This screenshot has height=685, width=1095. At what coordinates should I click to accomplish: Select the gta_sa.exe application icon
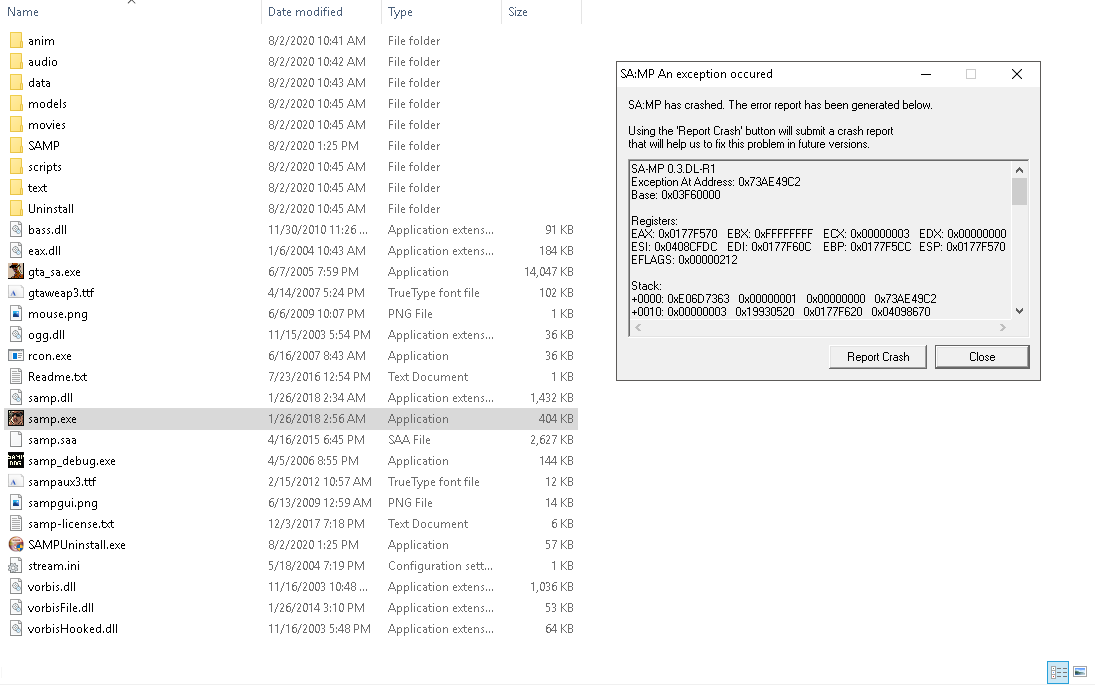(16, 271)
